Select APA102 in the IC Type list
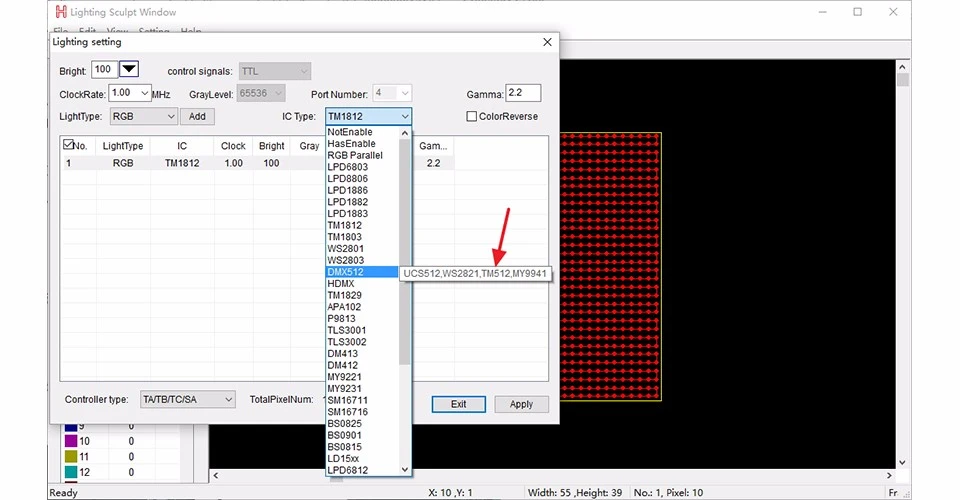Image resolution: width=960 pixels, height=500 pixels. tap(362, 307)
